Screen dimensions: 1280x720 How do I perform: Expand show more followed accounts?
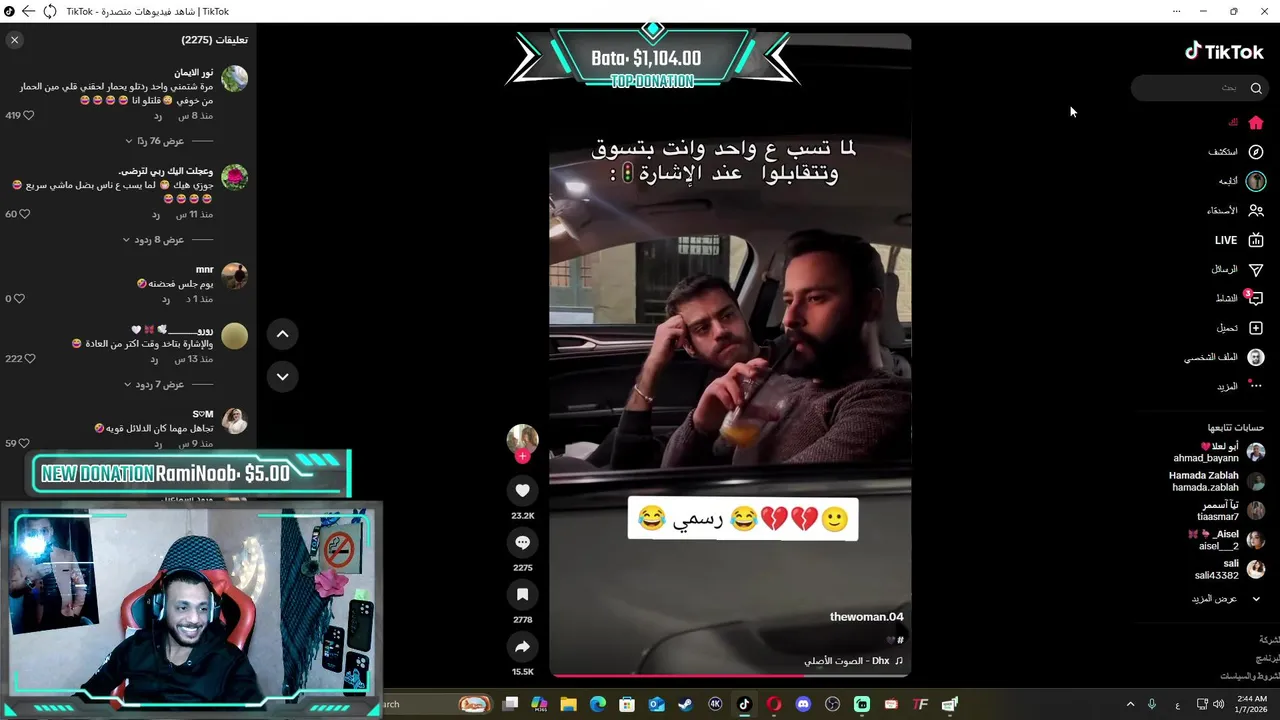1226,599
